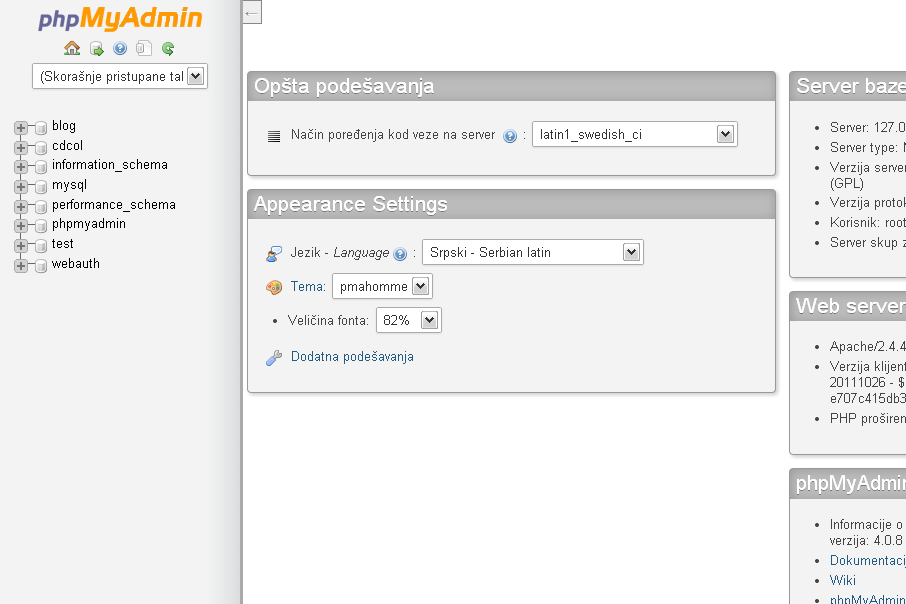Open the webauth database
Screen dimensions: 906x604
[x=76, y=264]
